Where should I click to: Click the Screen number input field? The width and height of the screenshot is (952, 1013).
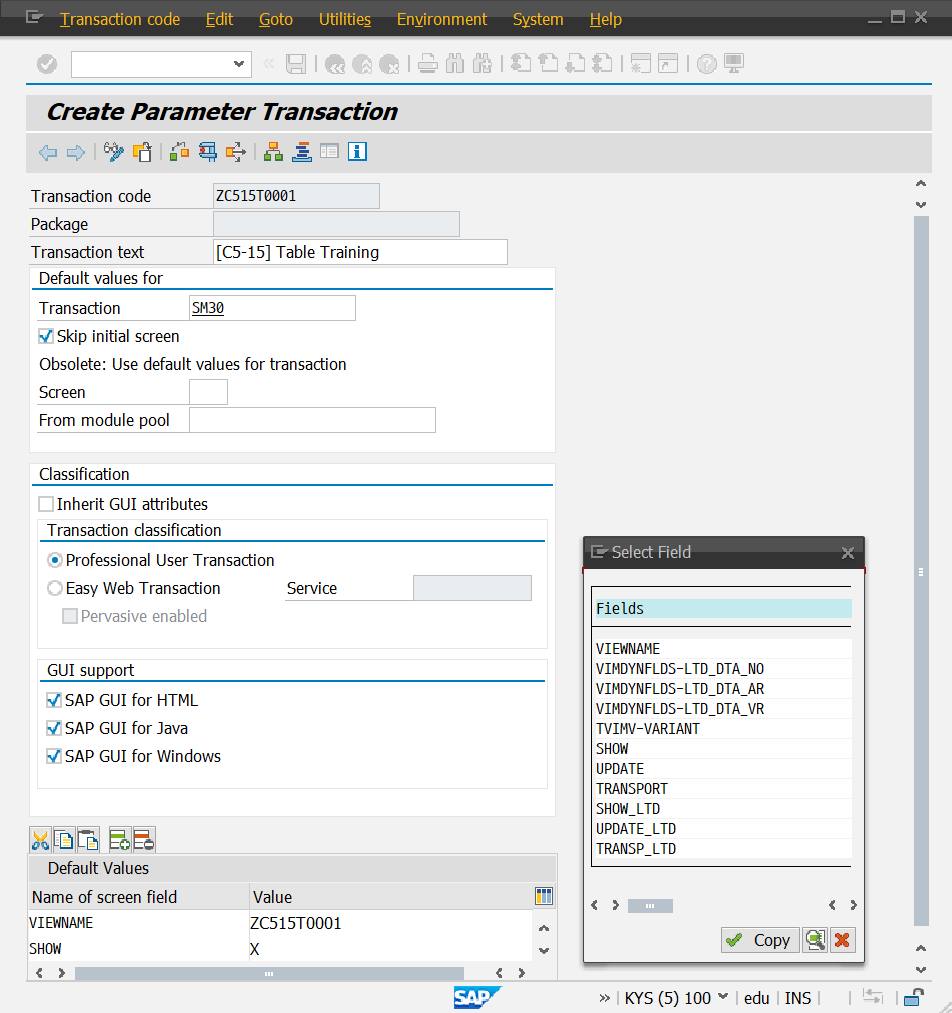point(209,392)
